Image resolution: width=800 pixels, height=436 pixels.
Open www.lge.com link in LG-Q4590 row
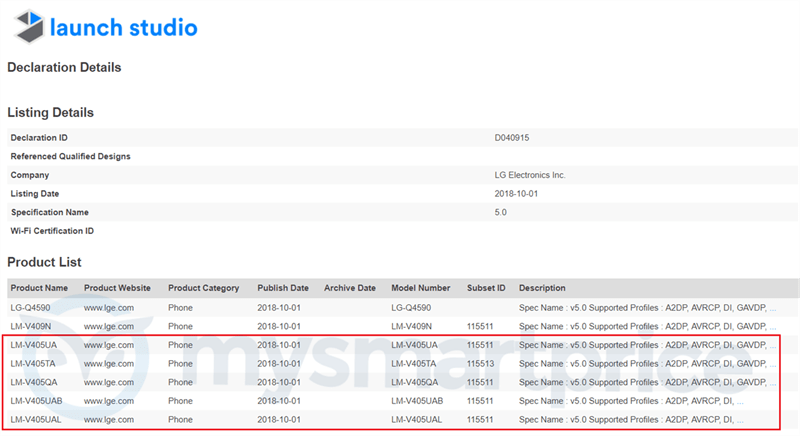click(x=109, y=308)
